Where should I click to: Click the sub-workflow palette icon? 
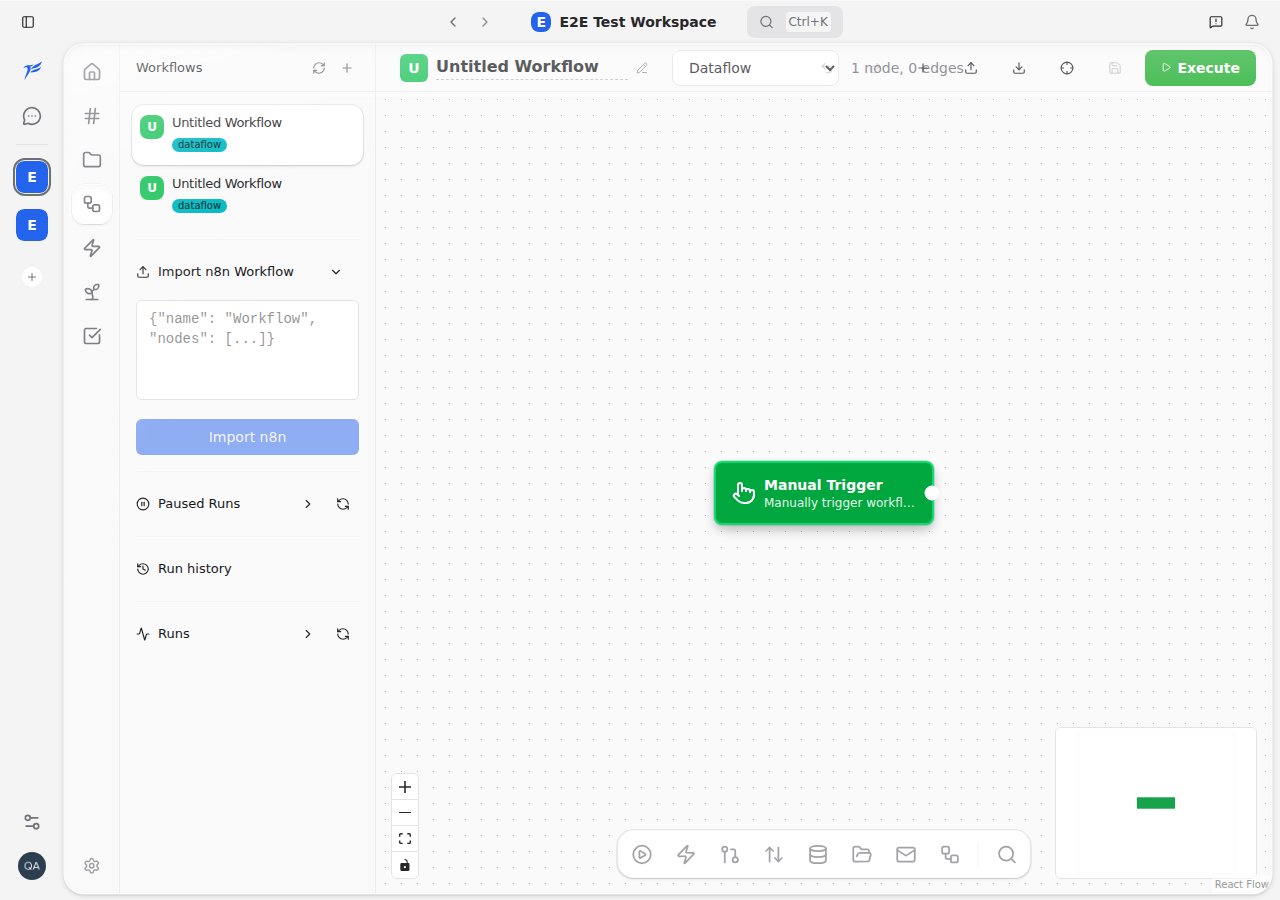(x=950, y=855)
